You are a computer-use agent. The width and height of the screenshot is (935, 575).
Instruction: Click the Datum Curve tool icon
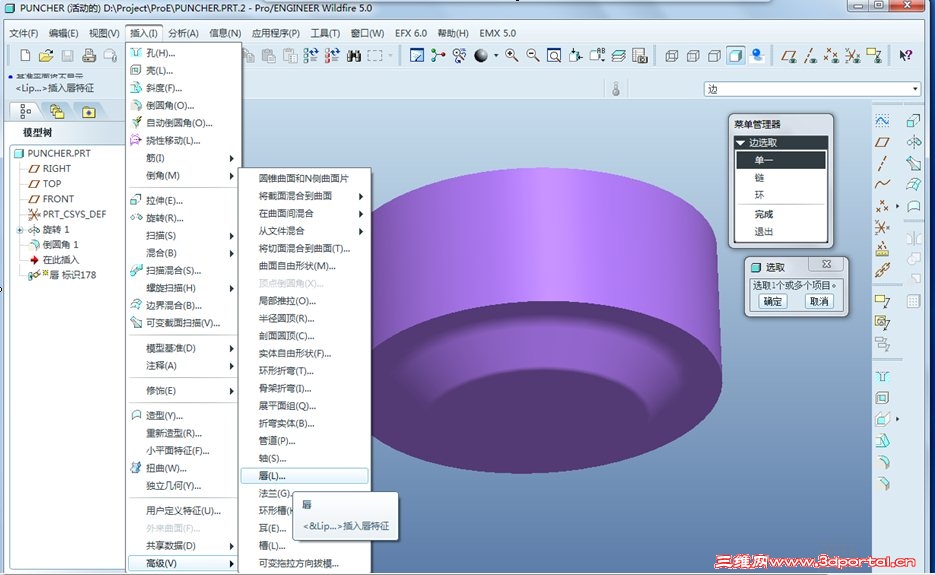point(882,184)
